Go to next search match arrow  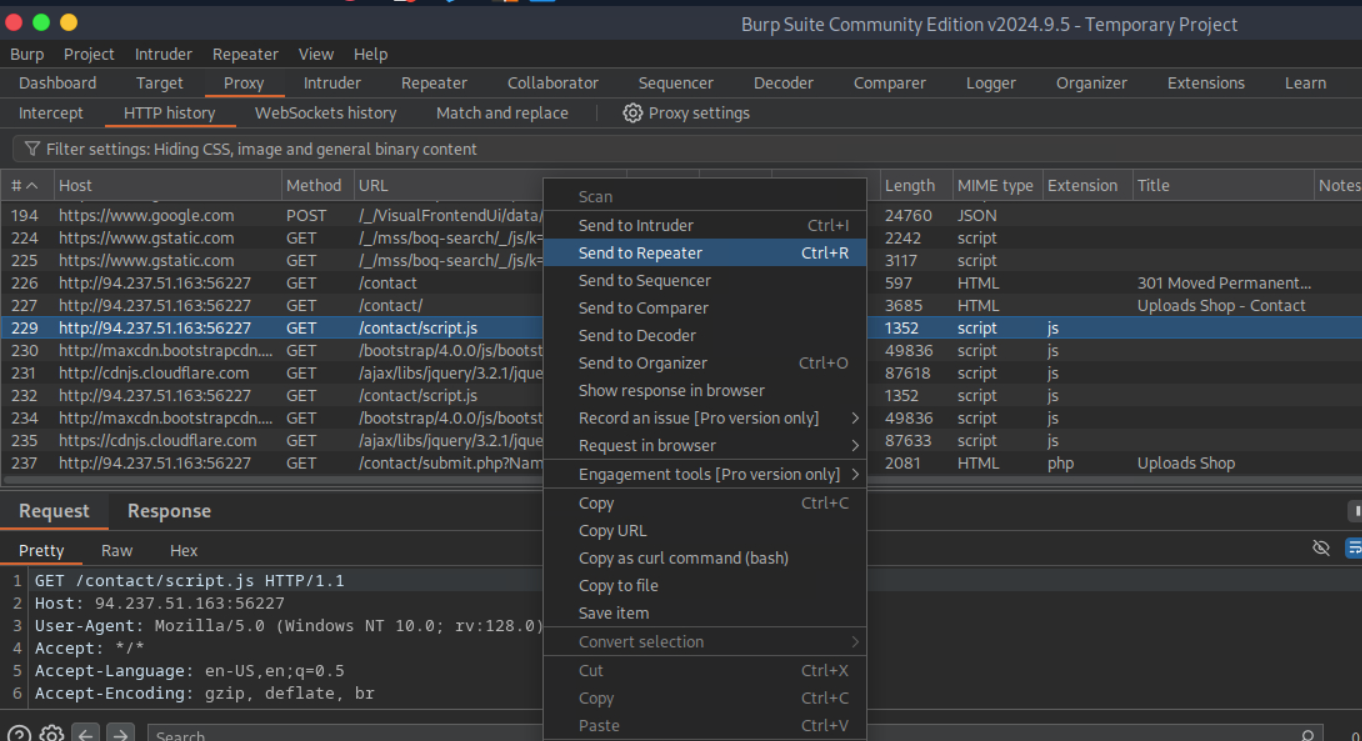(x=120, y=735)
